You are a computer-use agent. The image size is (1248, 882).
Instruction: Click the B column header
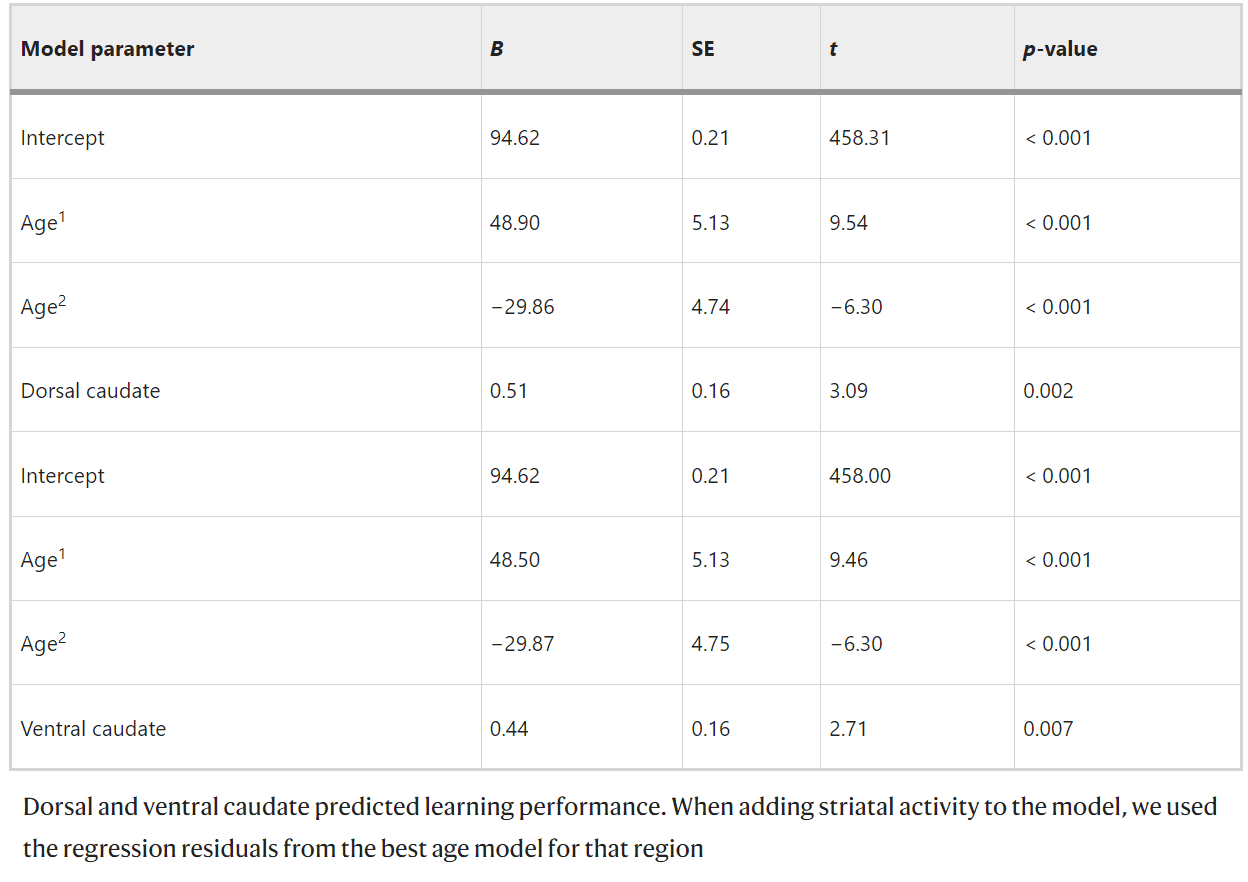pos(497,49)
